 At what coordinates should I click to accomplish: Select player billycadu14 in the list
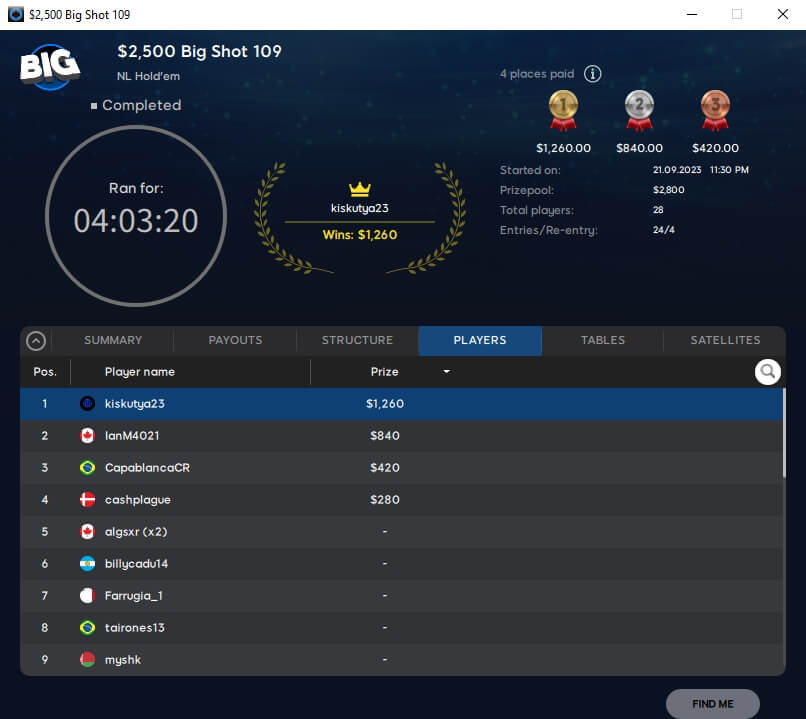[401, 564]
